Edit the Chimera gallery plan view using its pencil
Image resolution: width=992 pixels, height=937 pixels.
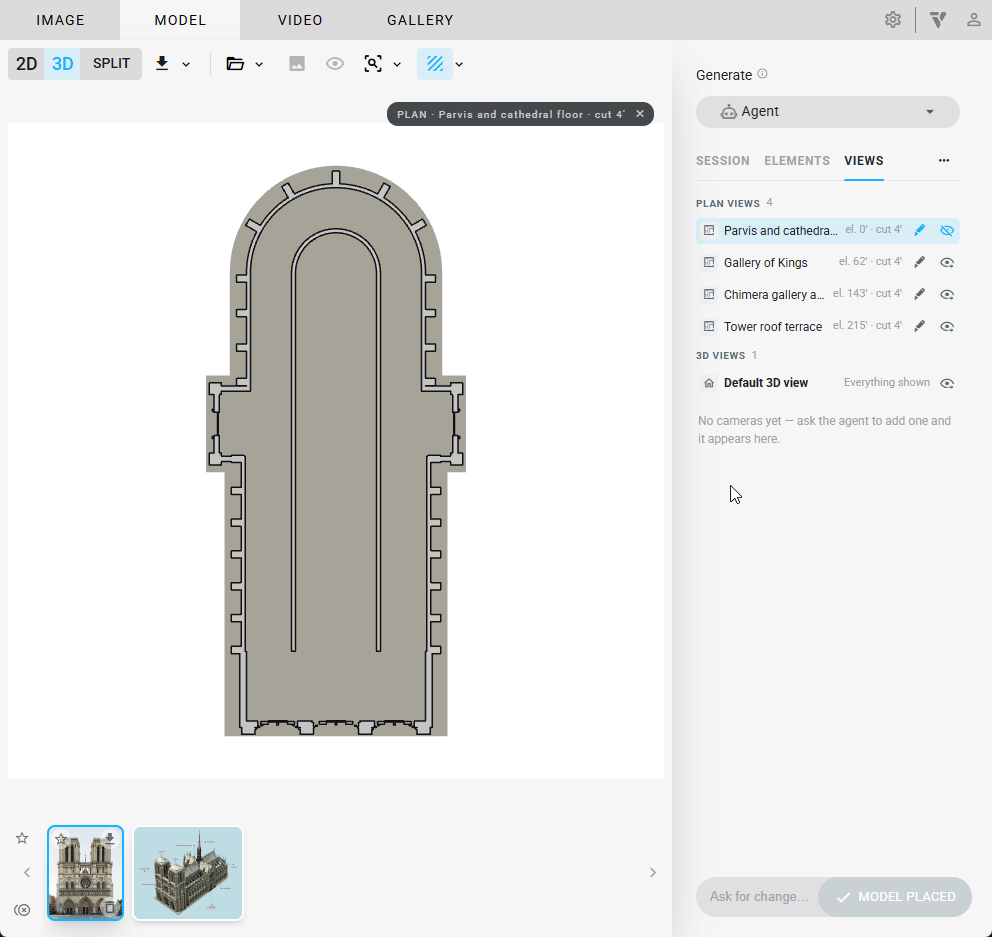920,294
